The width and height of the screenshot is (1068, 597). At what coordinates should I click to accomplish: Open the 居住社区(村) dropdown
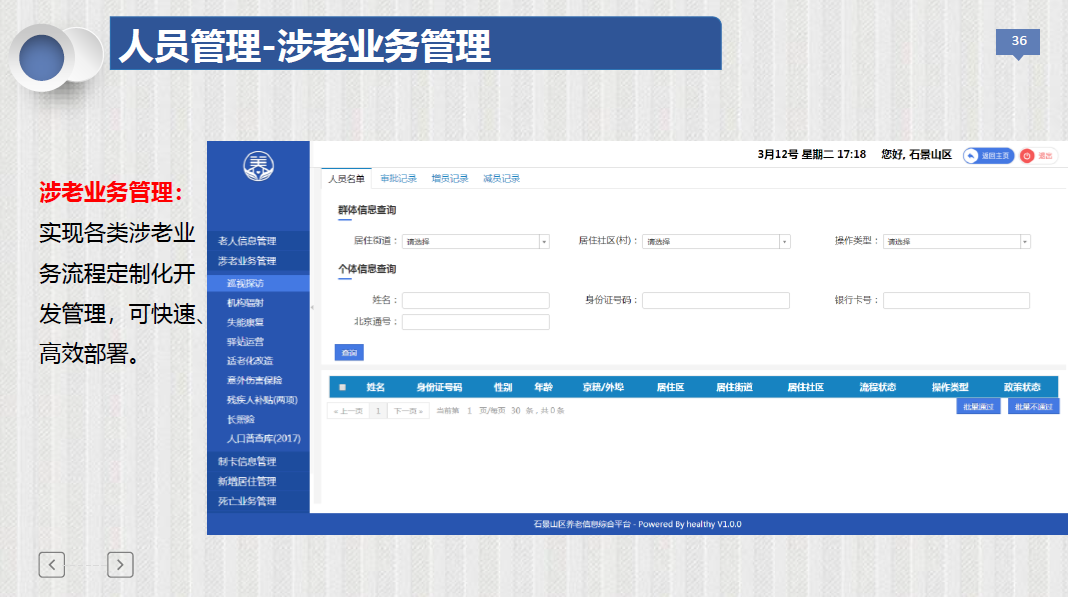[x=716, y=241]
